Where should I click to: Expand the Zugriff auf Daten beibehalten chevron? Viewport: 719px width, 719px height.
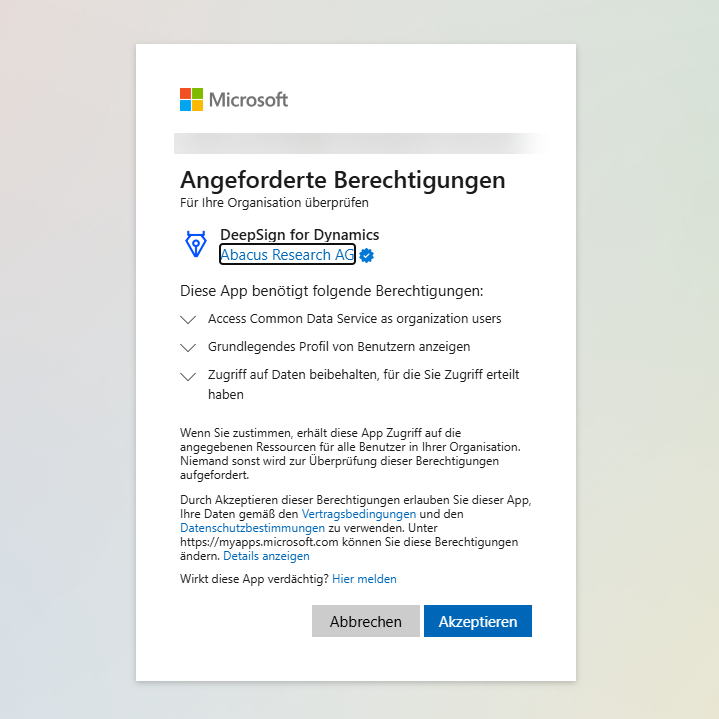pos(188,376)
